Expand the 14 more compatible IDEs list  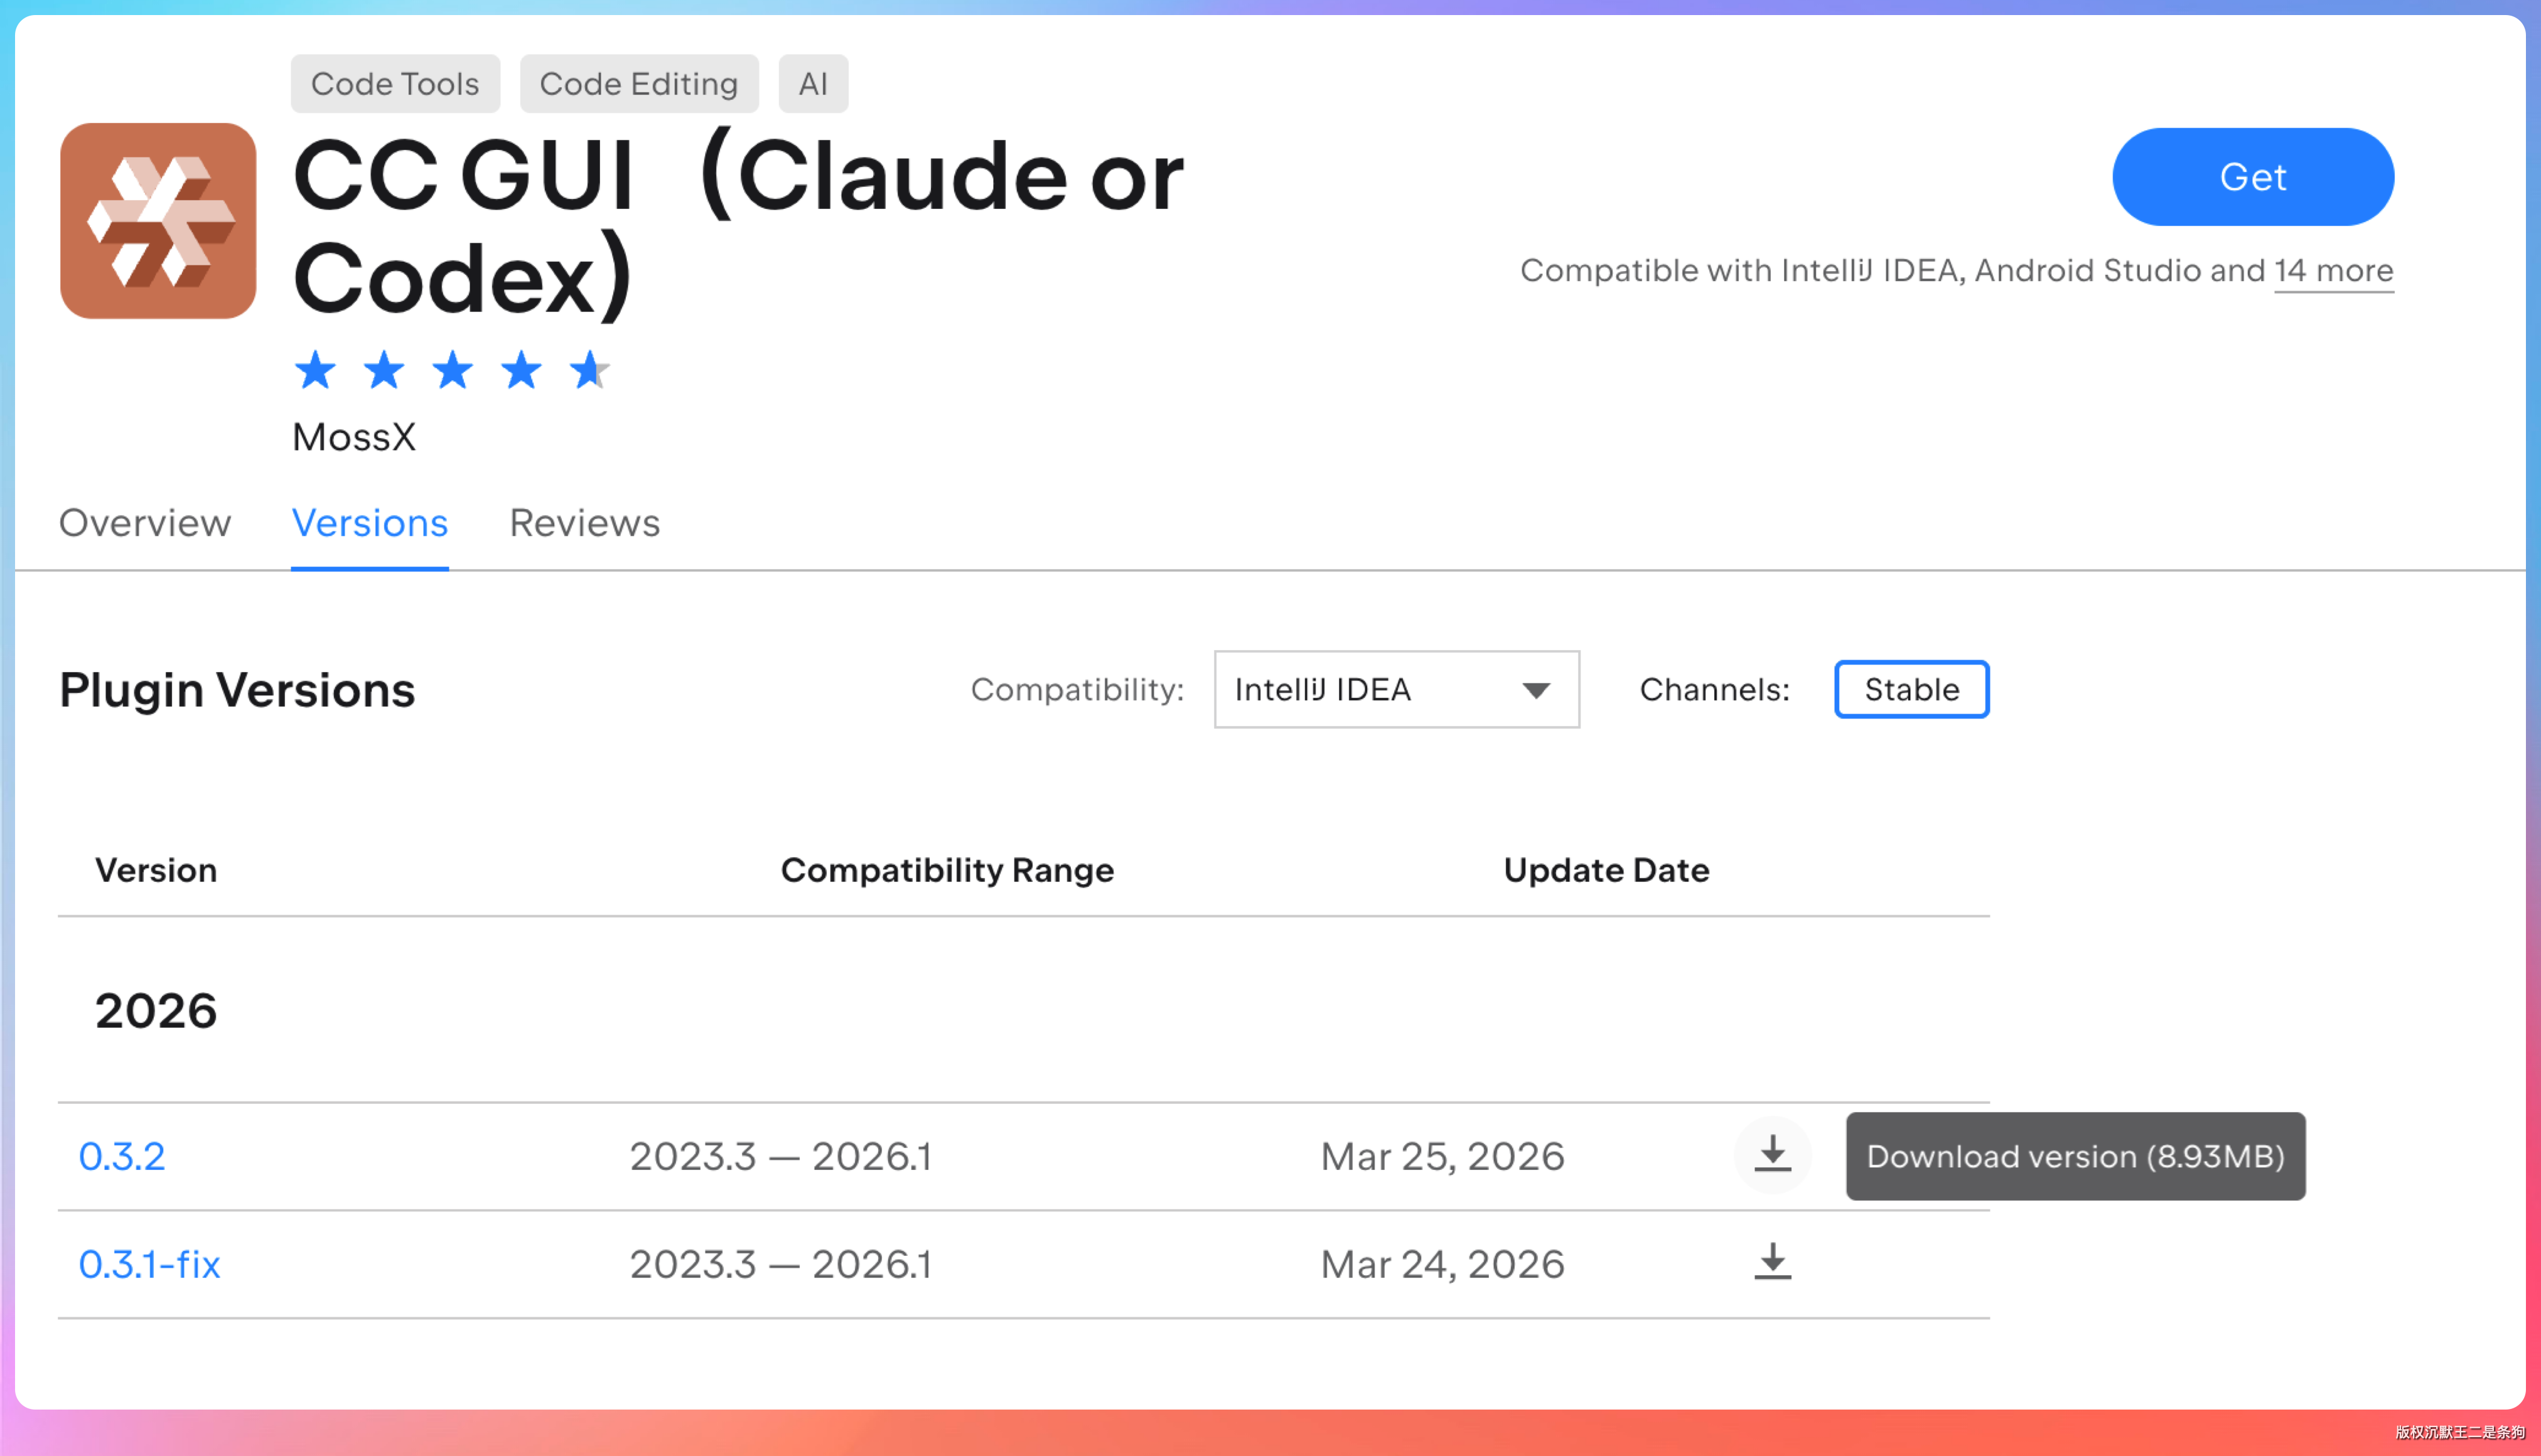[2333, 270]
